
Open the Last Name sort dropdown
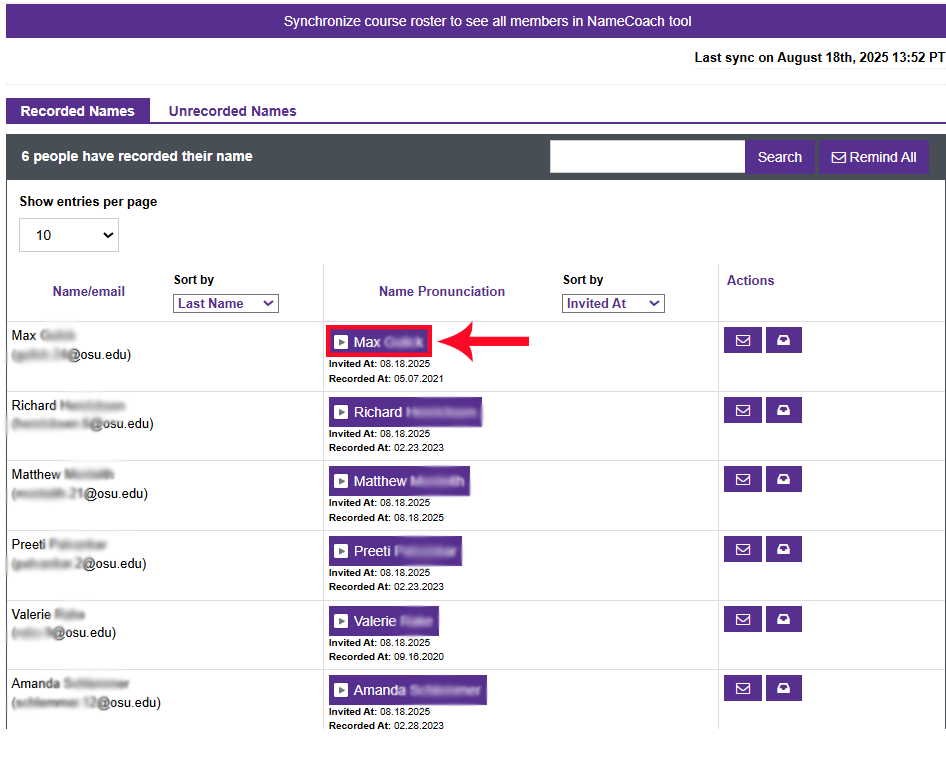click(x=226, y=303)
